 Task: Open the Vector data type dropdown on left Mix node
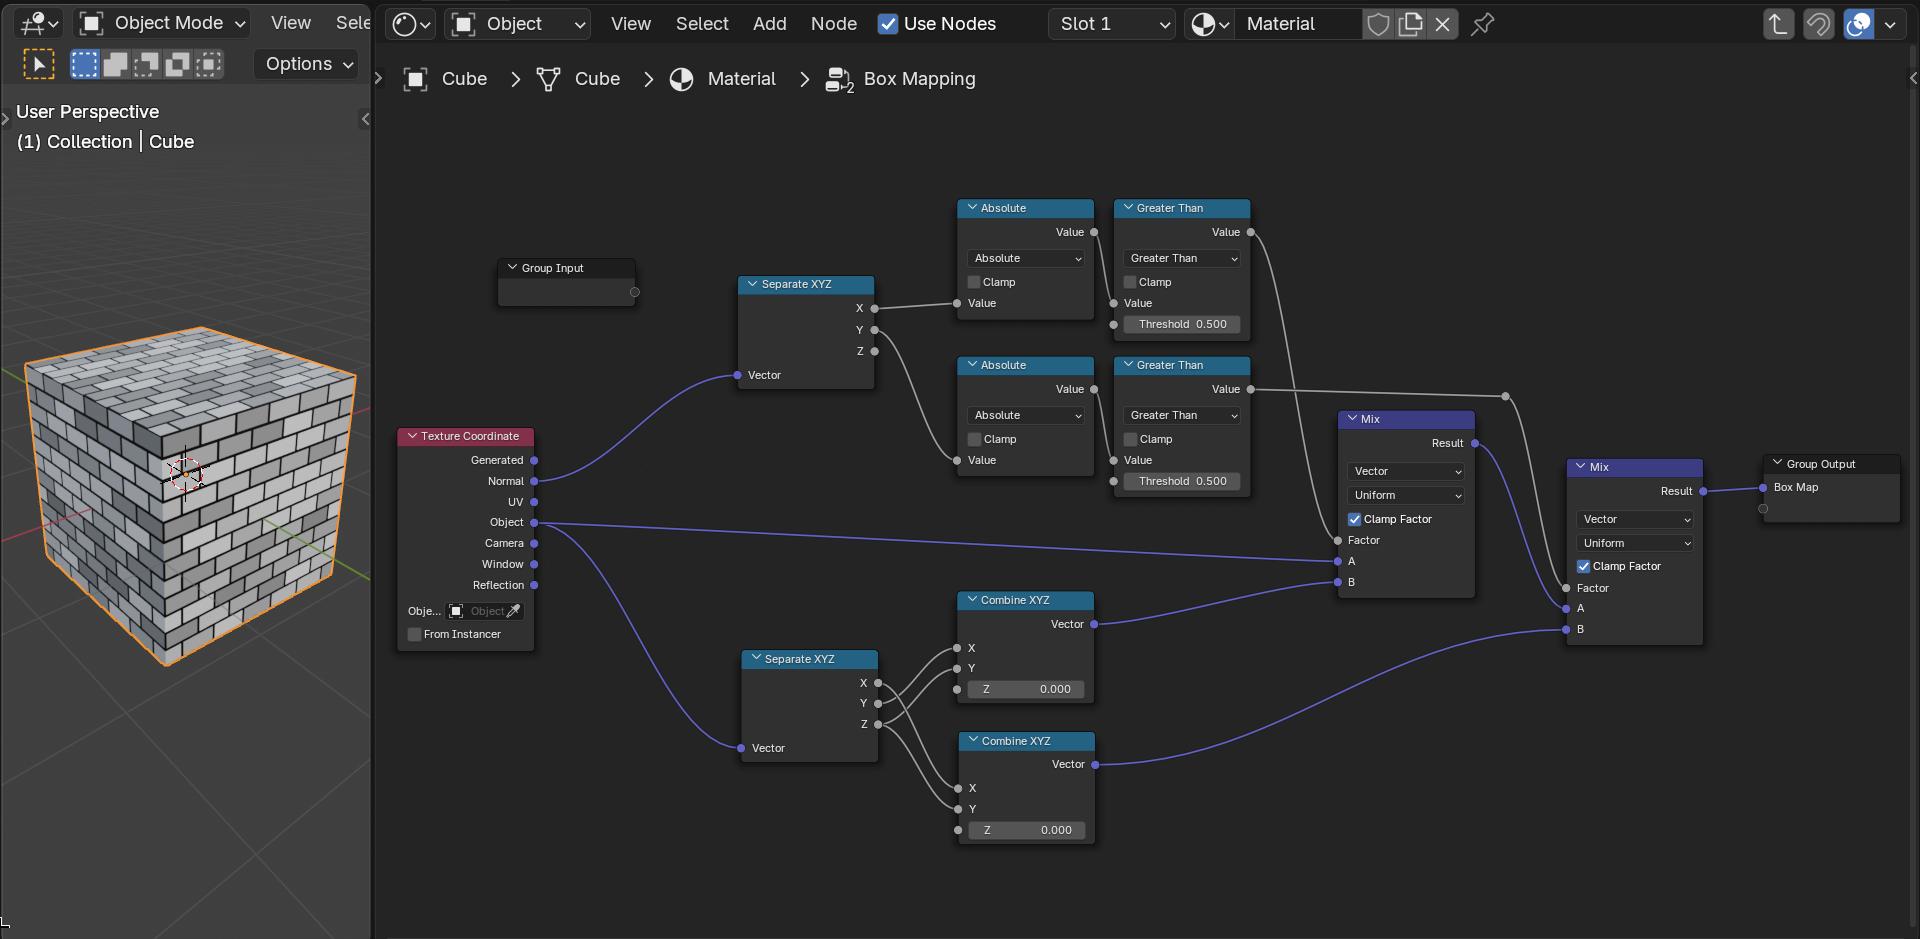(x=1406, y=471)
